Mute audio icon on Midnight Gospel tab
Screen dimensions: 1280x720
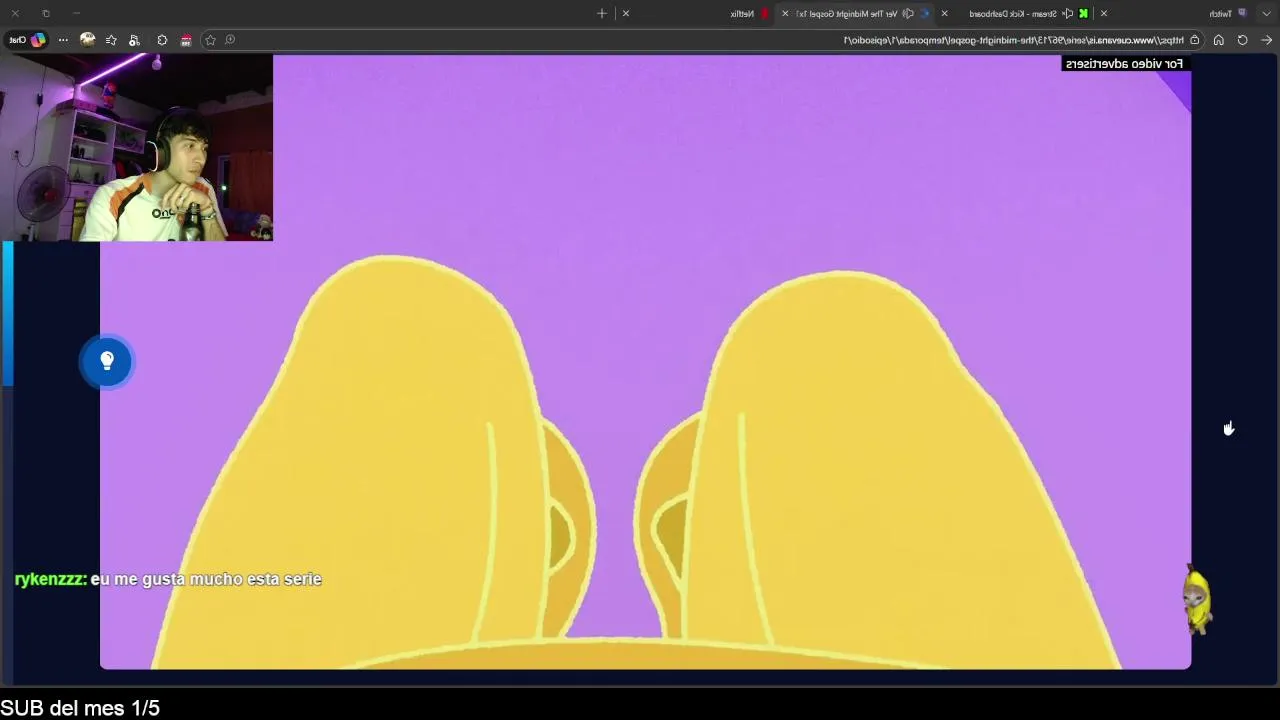coord(908,13)
